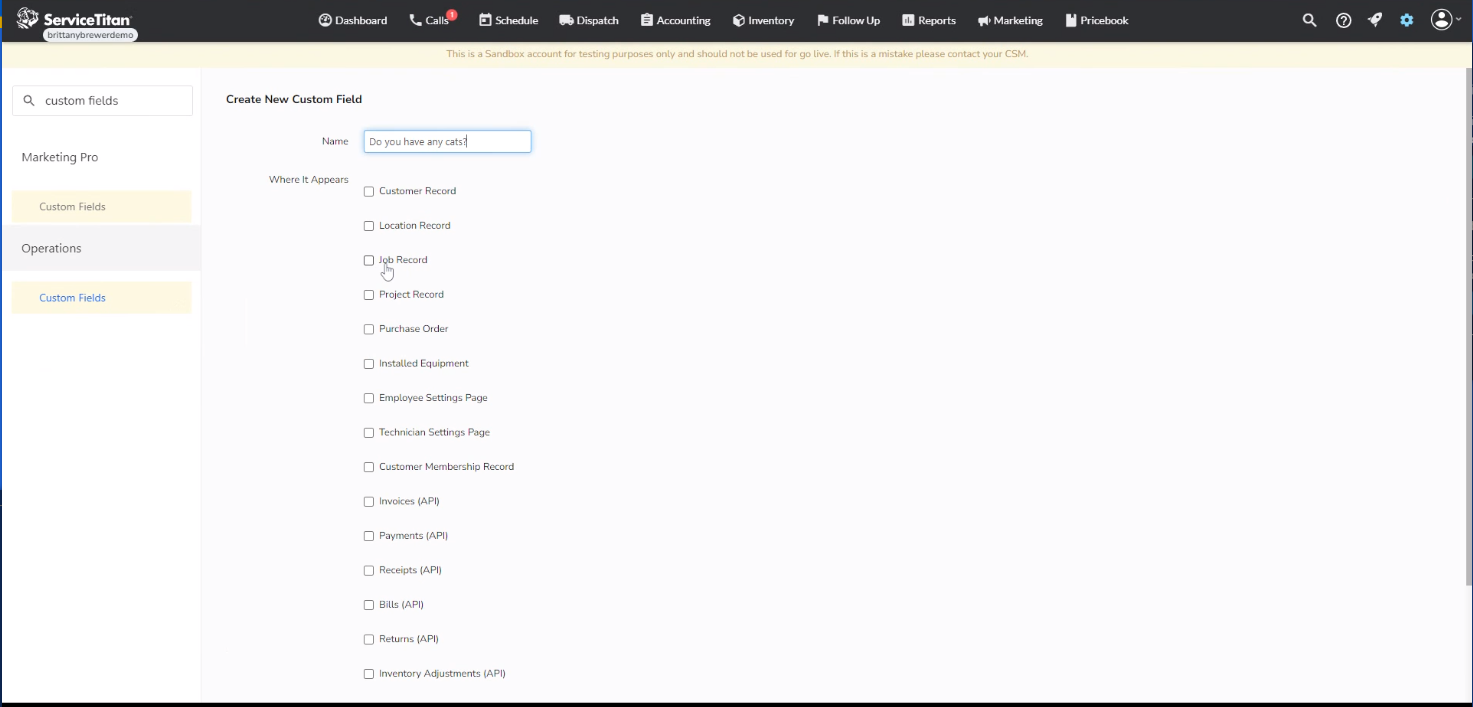The image size is (1473, 707).
Task: Check the Customer Record checkbox
Action: [x=369, y=191]
